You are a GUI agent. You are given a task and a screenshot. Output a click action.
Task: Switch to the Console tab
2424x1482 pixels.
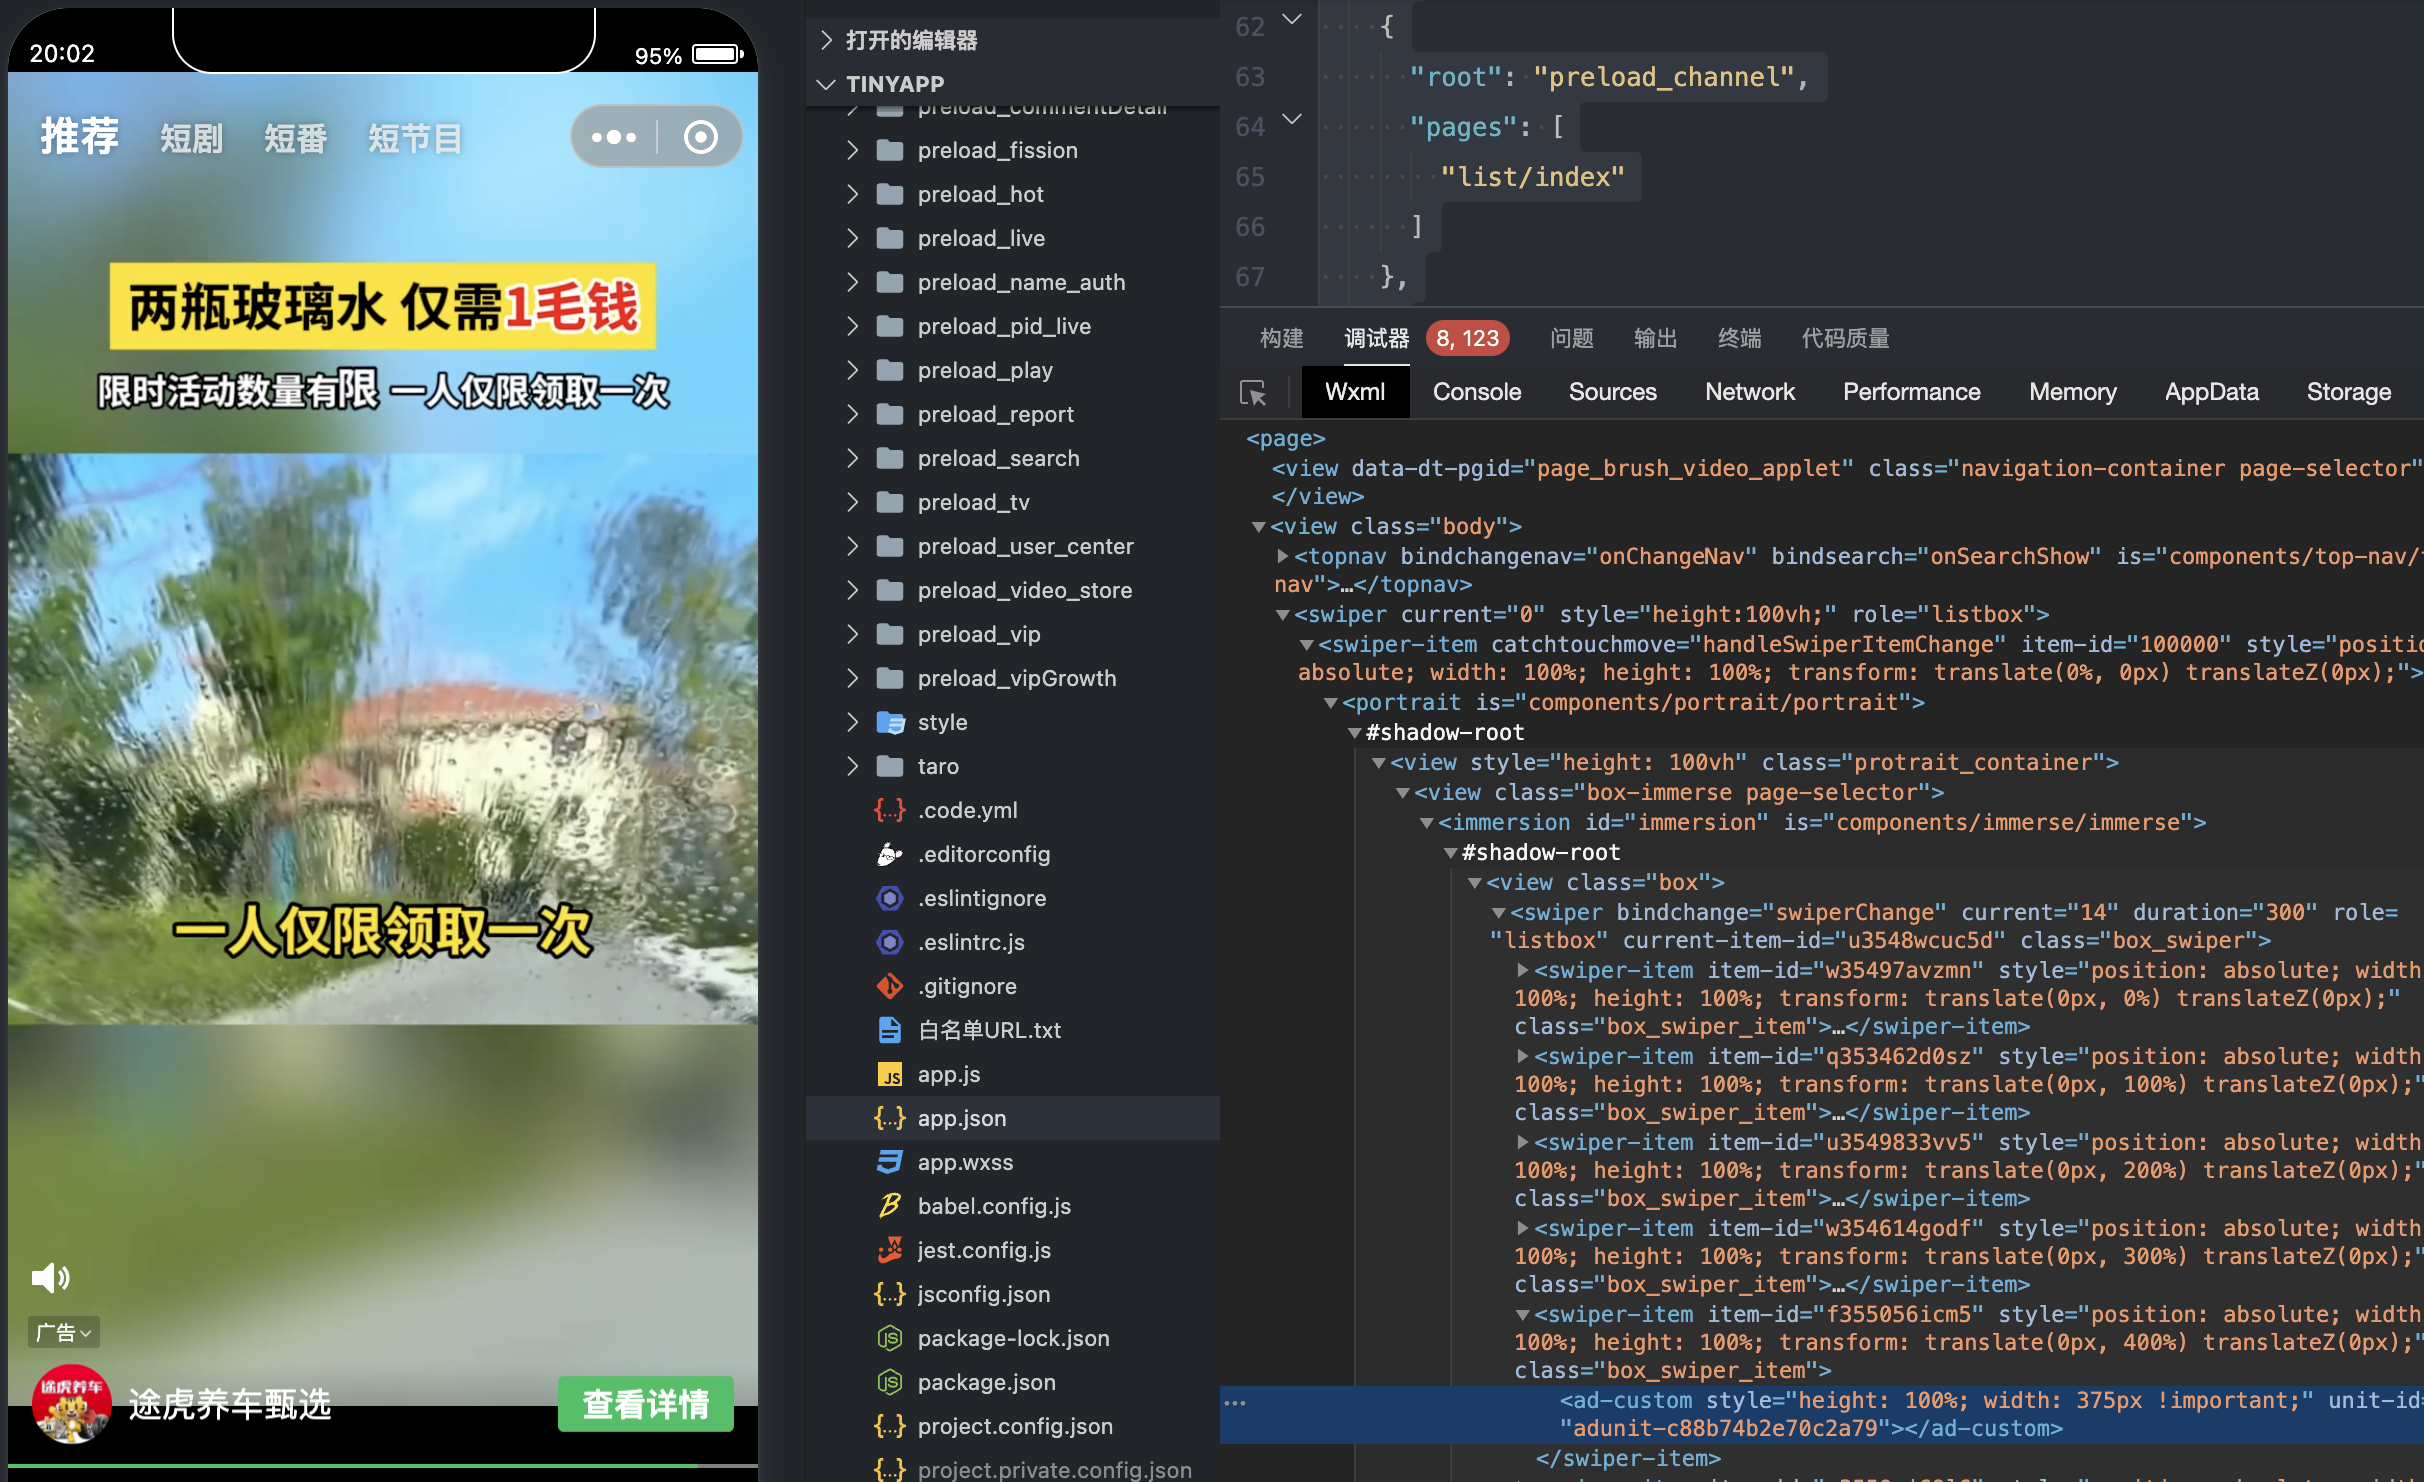(x=1476, y=392)
